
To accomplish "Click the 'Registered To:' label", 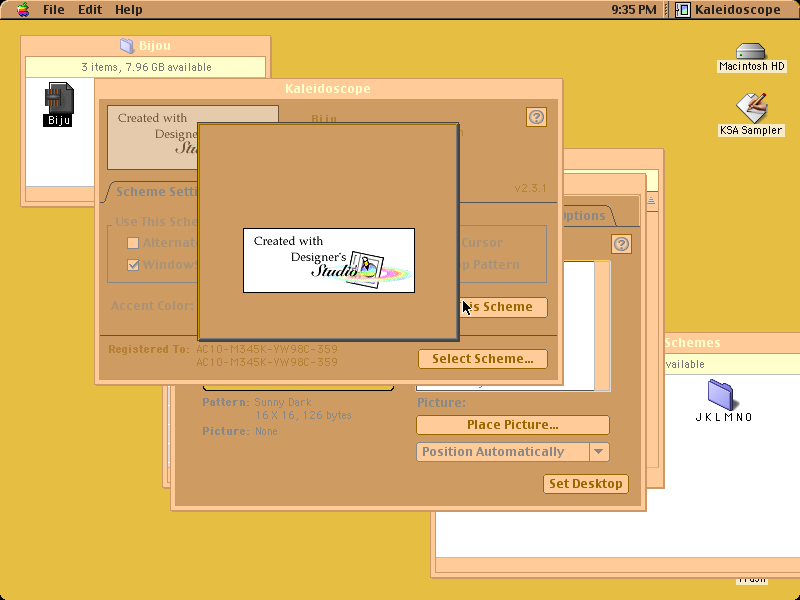I will pyautogui.click(x=149, y=349).
